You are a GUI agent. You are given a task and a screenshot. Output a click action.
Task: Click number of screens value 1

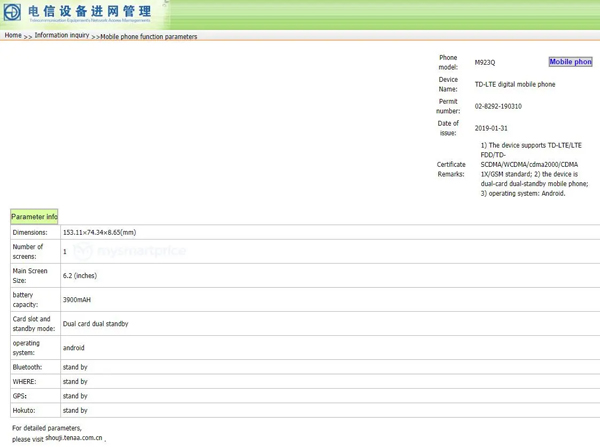tap(65, 251)
